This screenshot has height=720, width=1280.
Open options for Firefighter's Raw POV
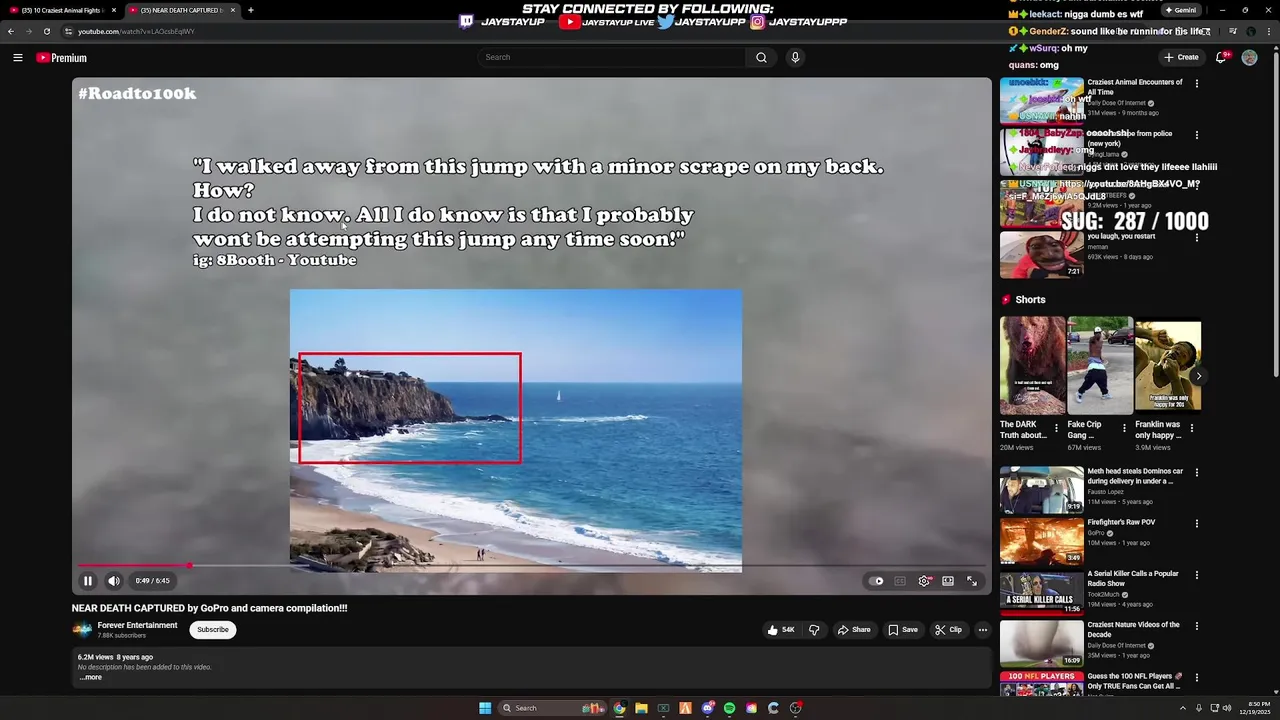pos(1196,523)
